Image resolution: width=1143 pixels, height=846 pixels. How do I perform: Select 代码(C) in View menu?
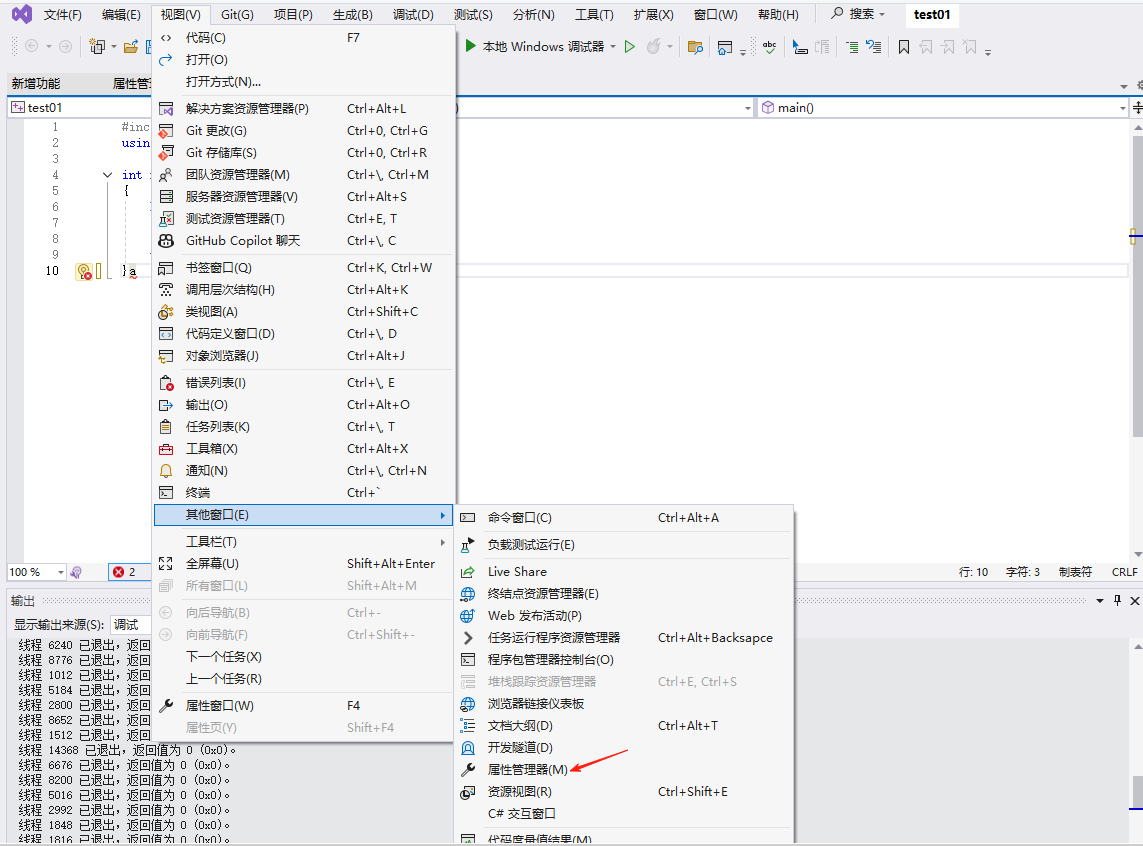point(303,37)
